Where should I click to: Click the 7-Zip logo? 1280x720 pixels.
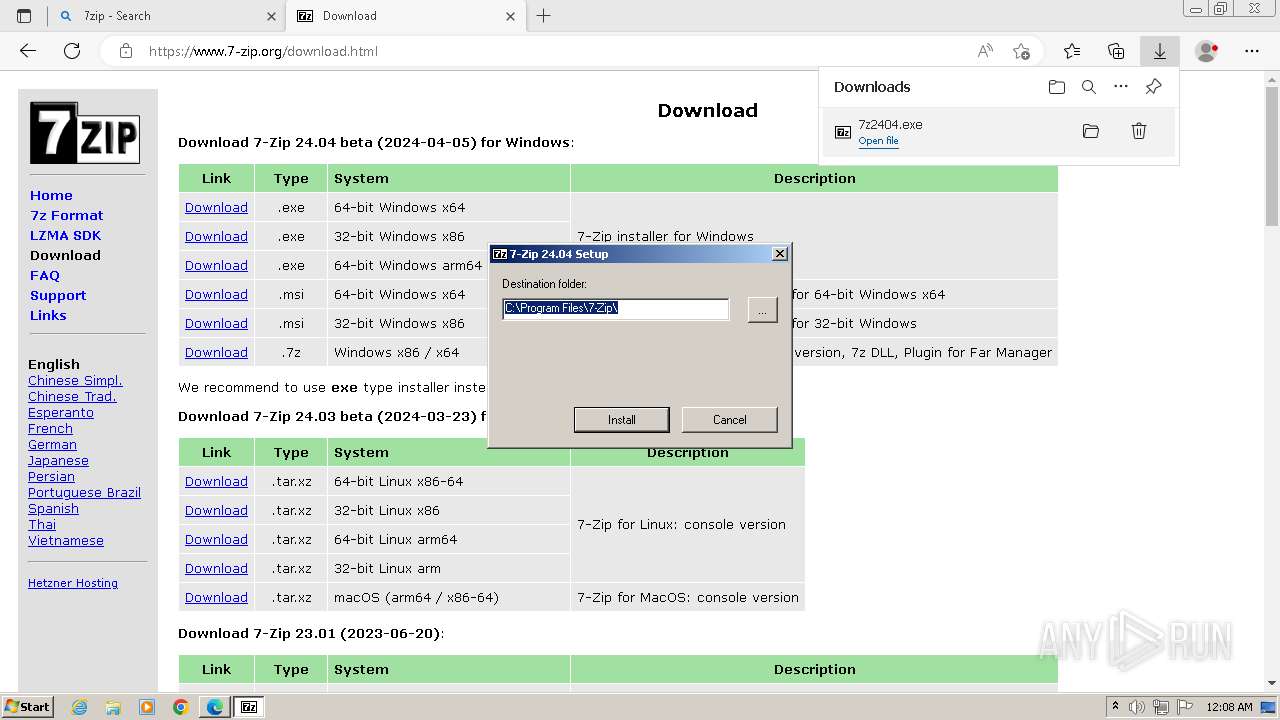84,133
